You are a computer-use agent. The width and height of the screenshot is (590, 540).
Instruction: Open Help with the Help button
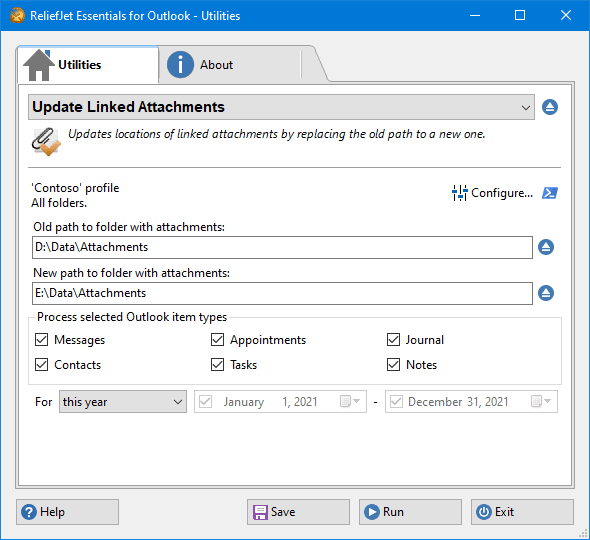pos(67,512)
